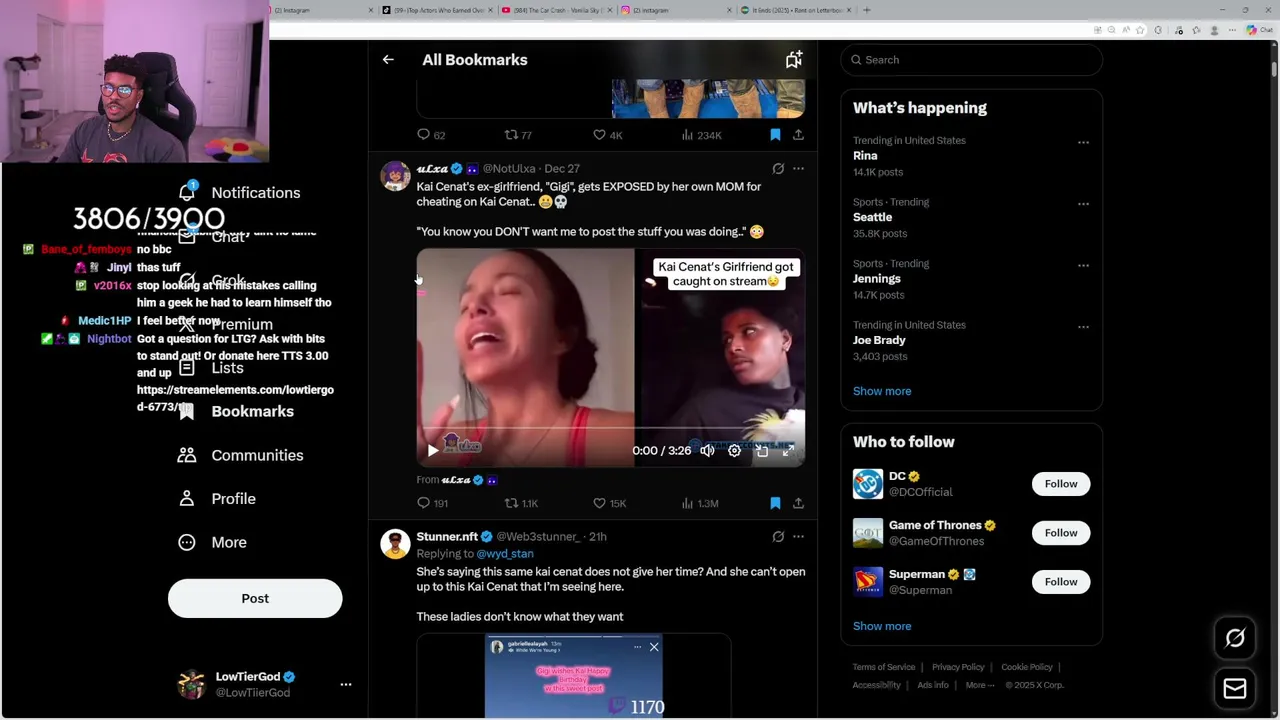Open the Copilot Chat button in browser

coord(1258,30)
